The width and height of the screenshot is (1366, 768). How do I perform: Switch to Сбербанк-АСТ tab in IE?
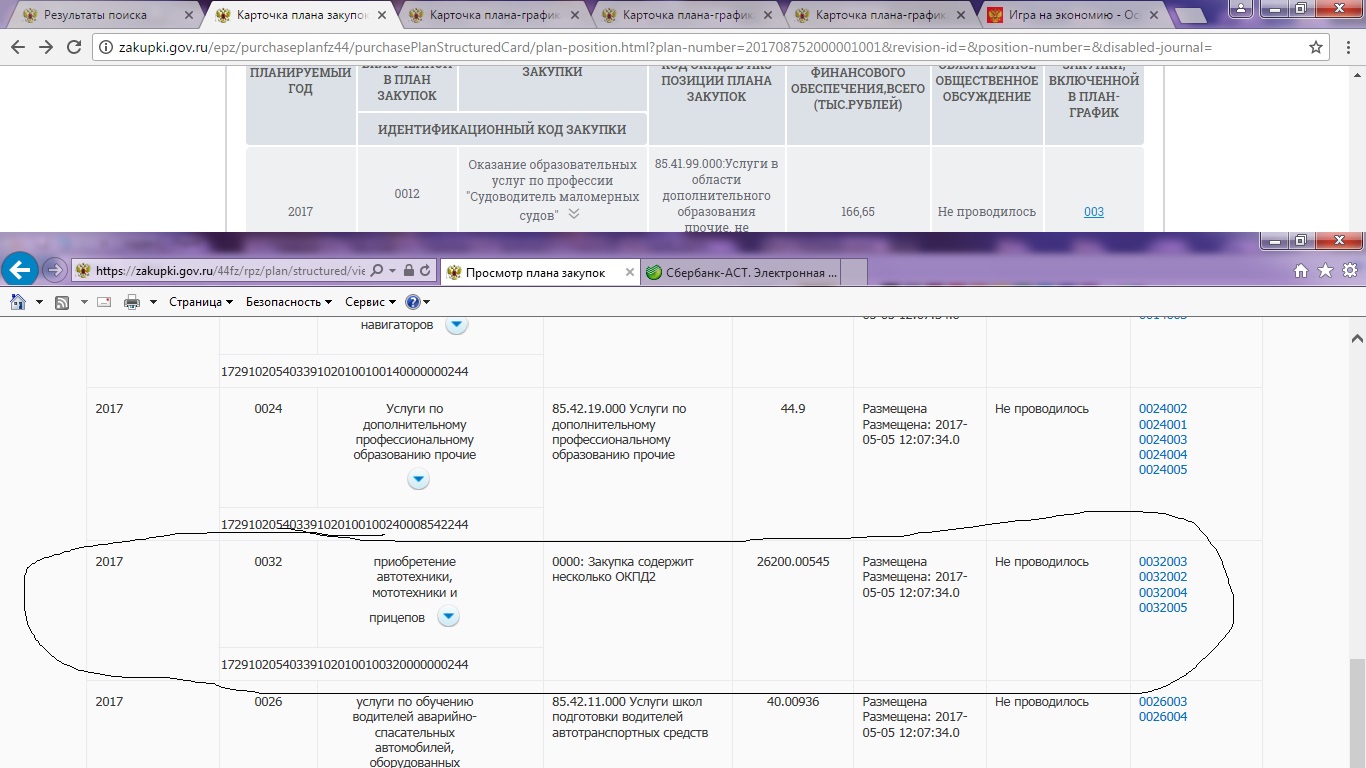coord(740,272)
